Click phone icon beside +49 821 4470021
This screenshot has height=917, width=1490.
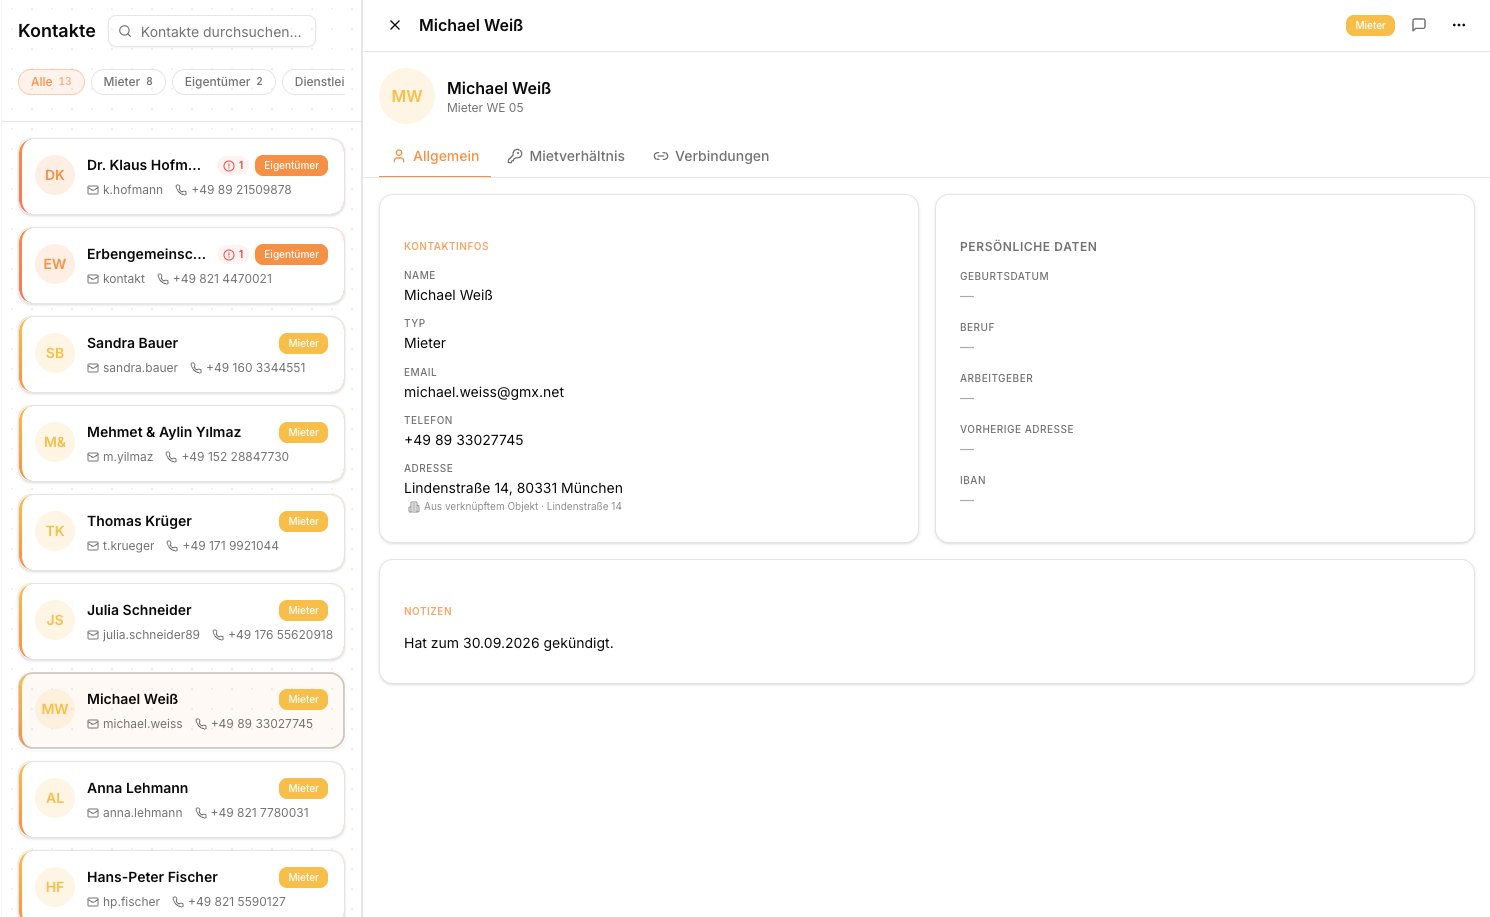163,279
